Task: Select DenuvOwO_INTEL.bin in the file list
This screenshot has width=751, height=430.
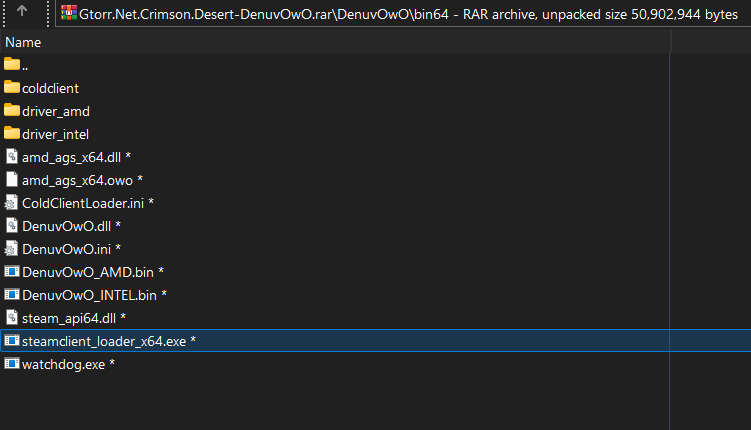Action: 90,295
